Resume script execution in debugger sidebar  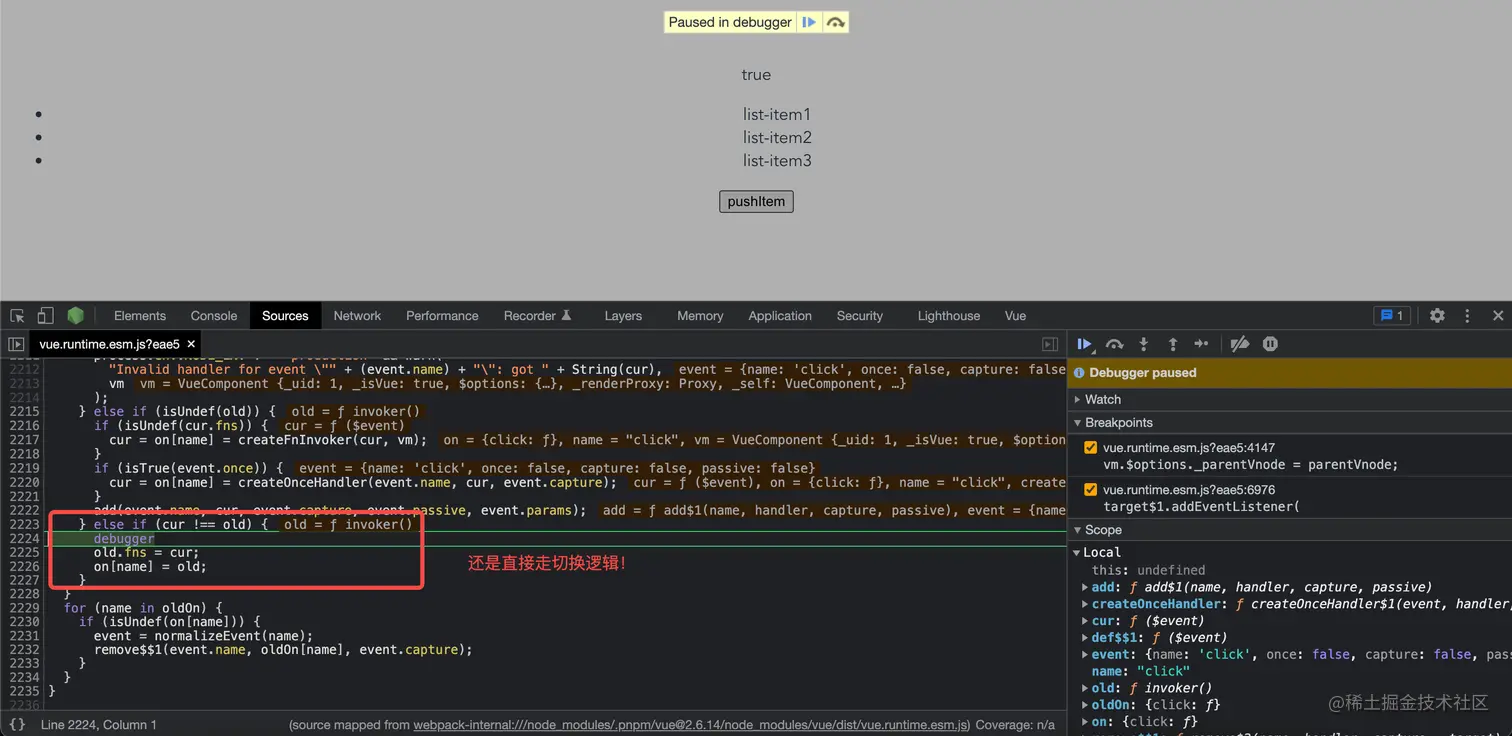(1084, 344)
